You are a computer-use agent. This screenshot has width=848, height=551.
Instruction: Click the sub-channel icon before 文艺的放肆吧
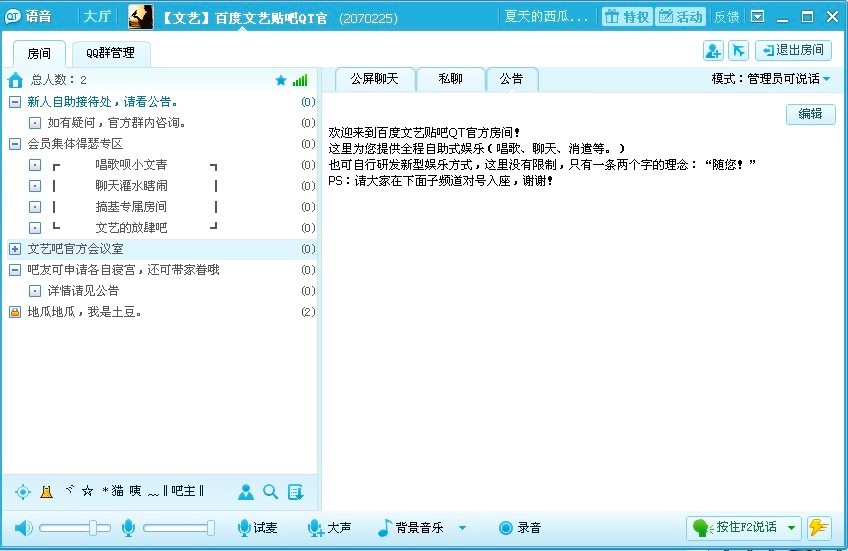point(35,228)
